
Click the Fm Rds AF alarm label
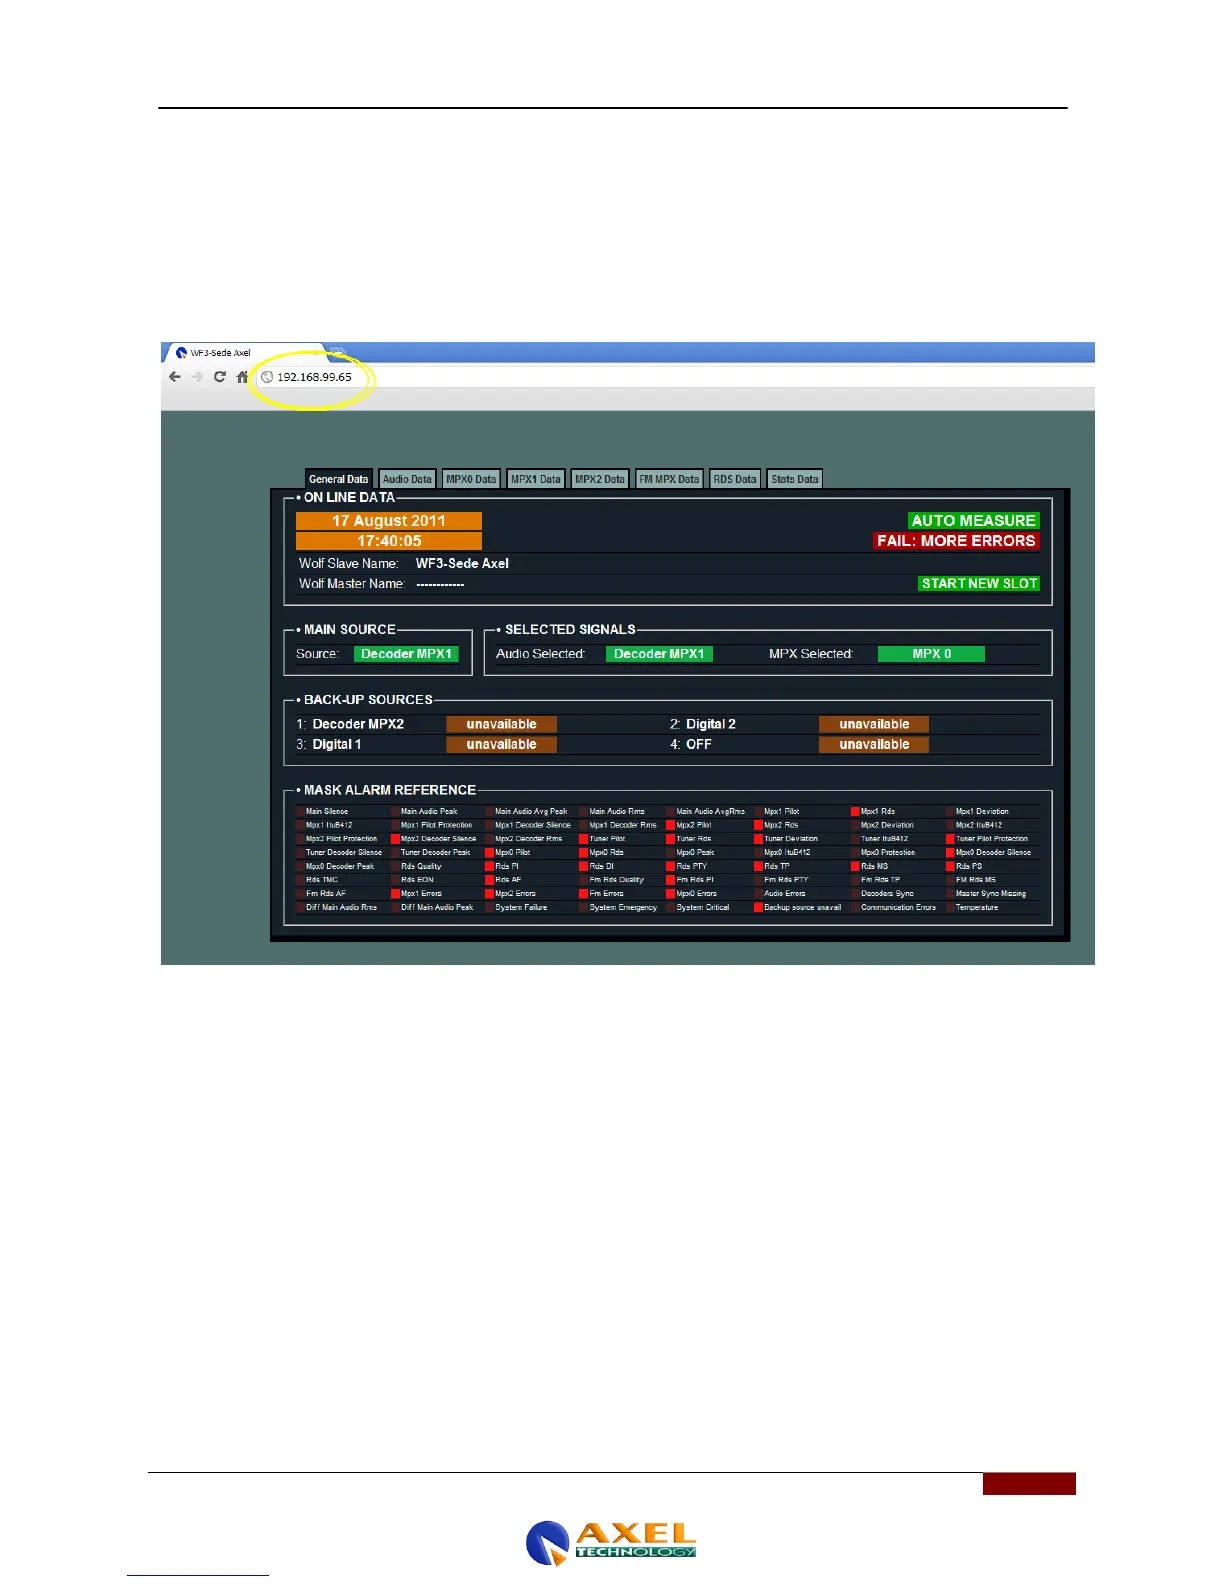tap(326, 894)
